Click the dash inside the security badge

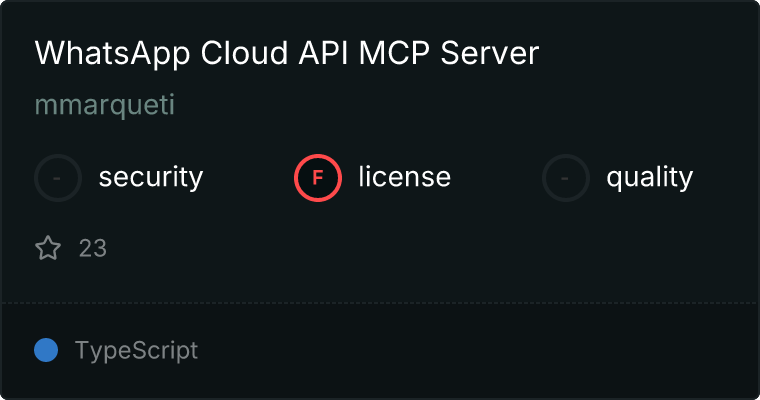[58, 178]
